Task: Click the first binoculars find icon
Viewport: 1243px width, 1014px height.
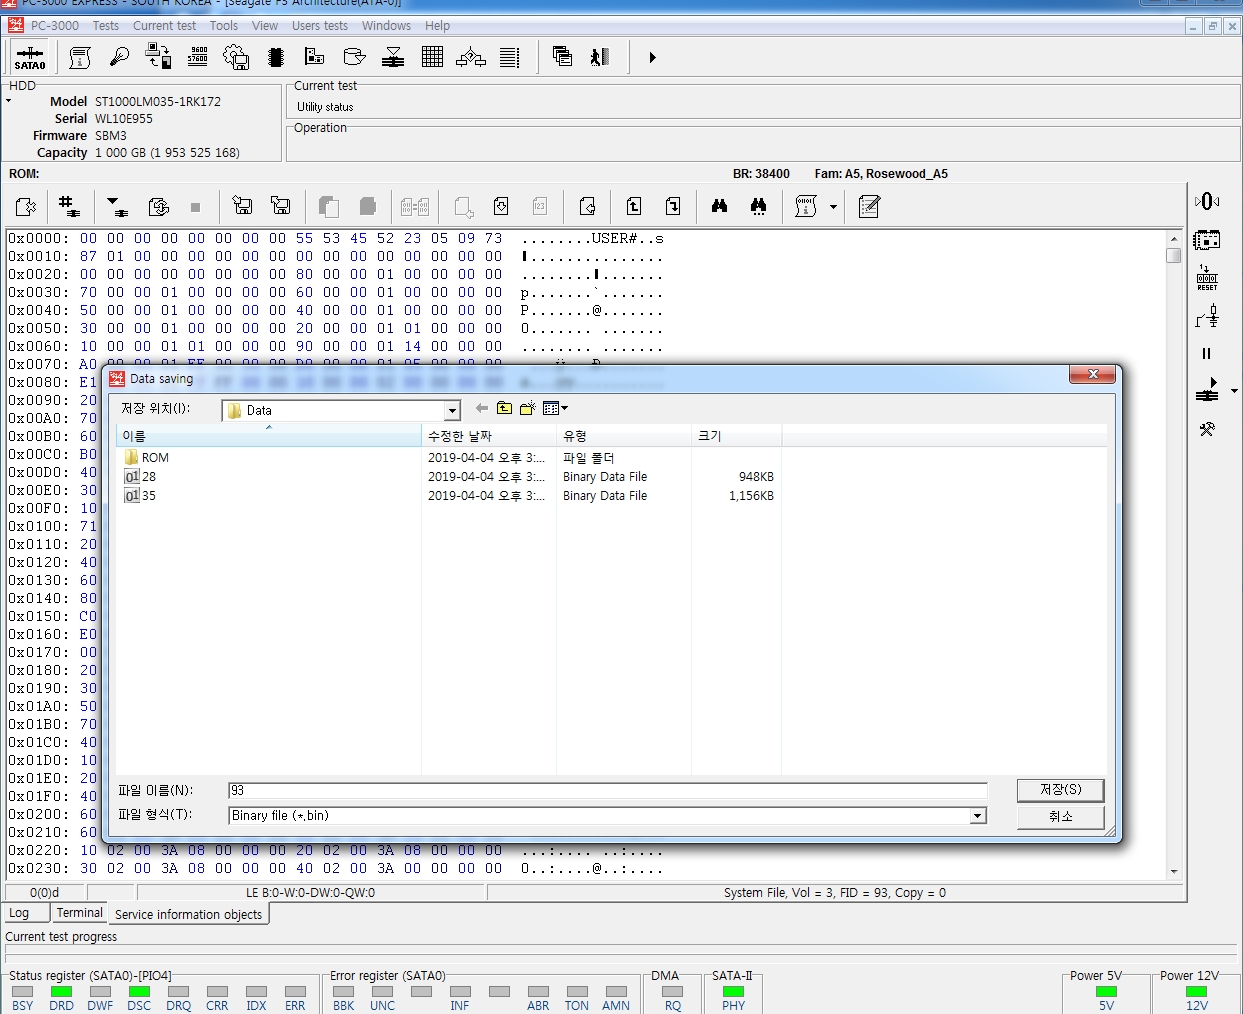Action: pyautogui.click(x=719, y=207)
